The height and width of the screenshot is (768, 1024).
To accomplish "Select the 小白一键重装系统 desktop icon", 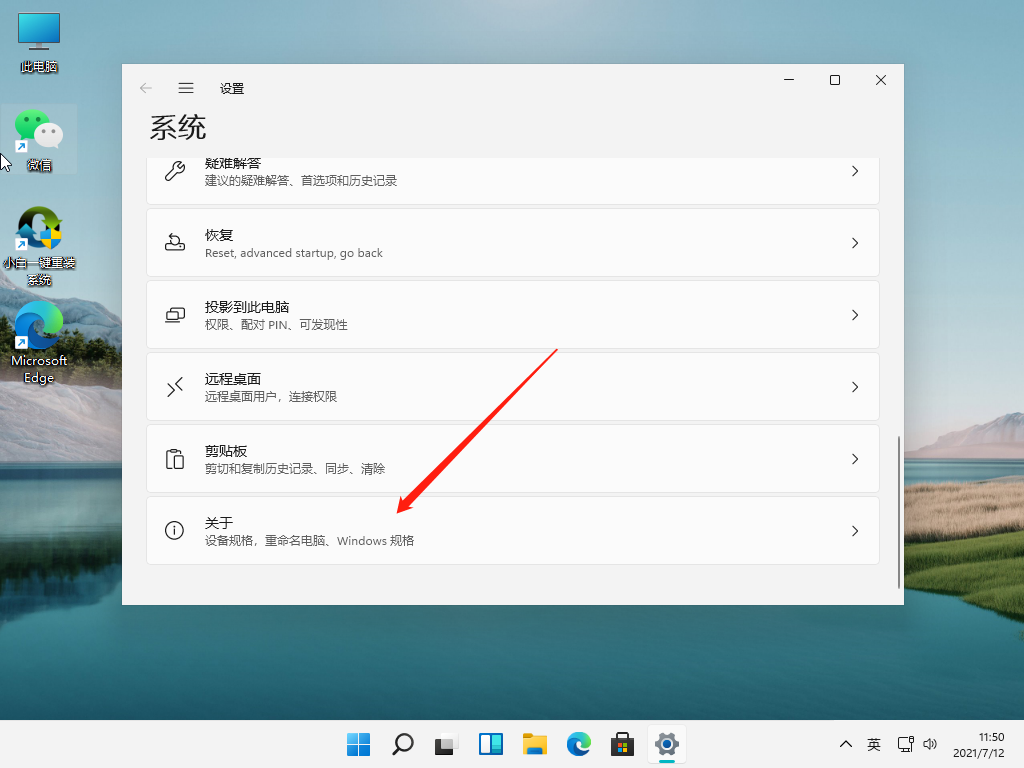I will click(x=39, y=246).
